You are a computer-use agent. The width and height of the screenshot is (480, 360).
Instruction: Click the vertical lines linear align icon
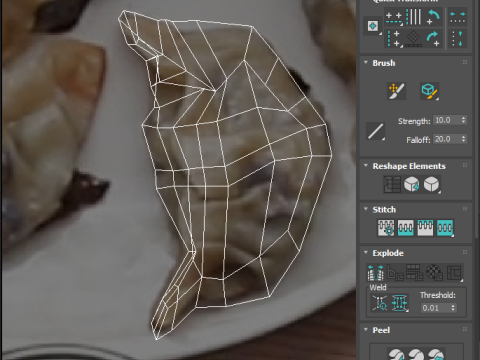[413, 17]
